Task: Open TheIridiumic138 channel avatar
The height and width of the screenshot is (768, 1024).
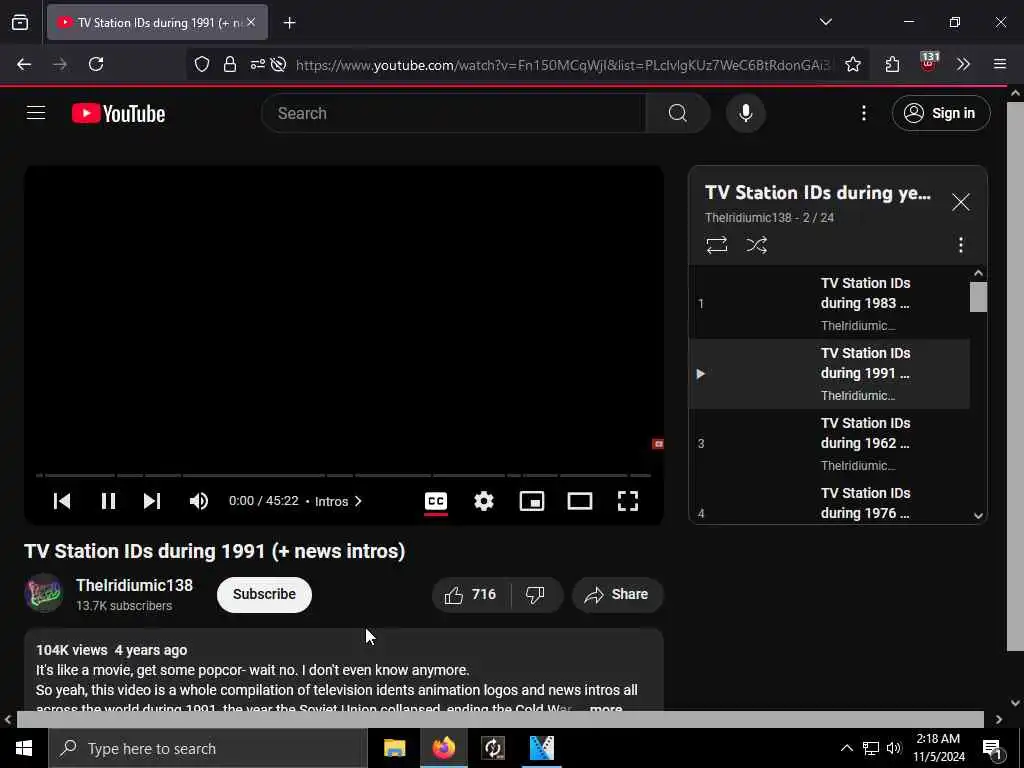Action: [44, 593]
